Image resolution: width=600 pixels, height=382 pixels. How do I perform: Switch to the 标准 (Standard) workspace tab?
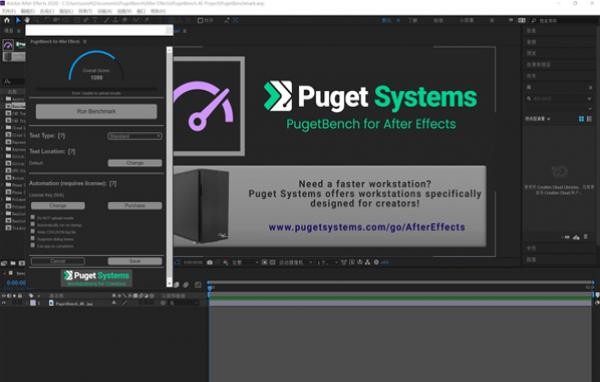(x=438, y=20)
